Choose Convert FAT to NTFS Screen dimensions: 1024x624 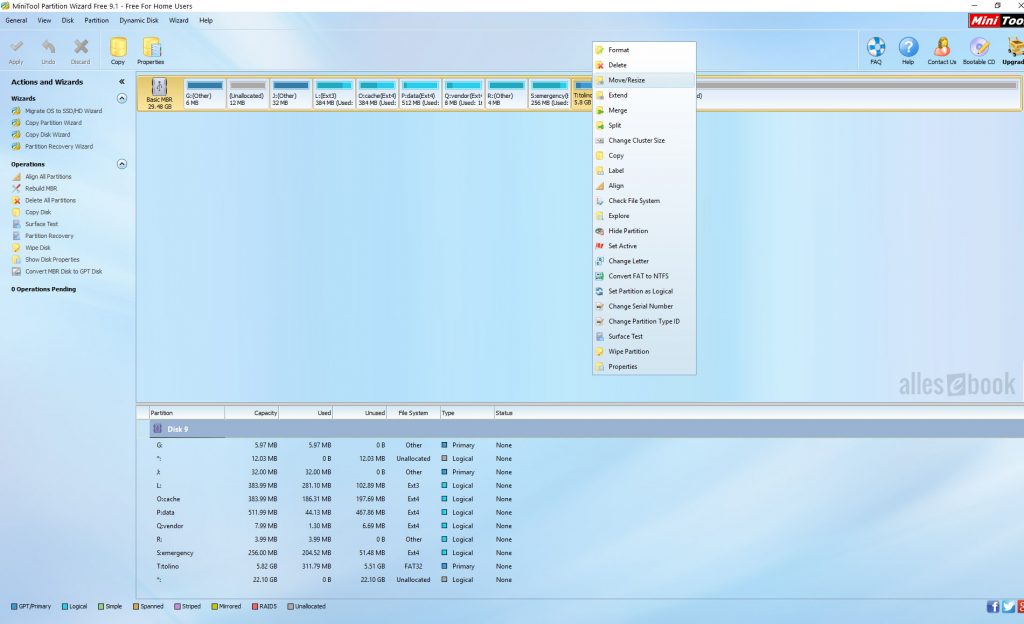pos(644,275)
